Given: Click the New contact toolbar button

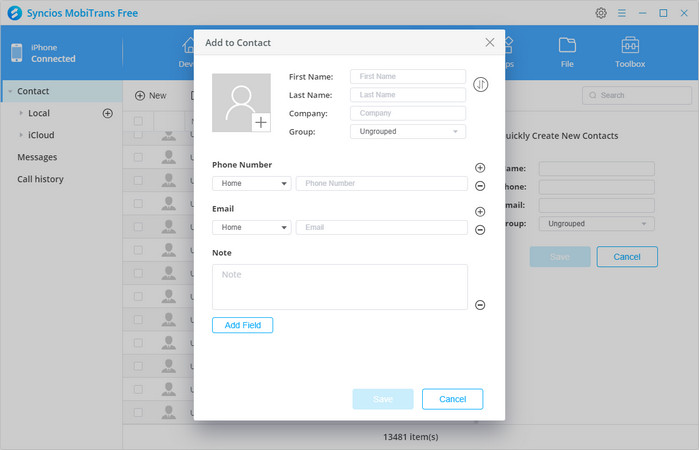Looking at the screenshot, I should (151, 95).
